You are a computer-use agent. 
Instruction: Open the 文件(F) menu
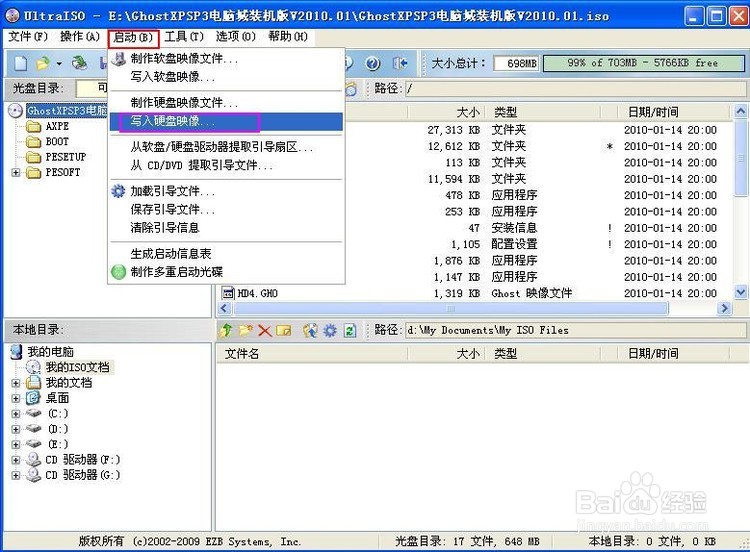click(28, 36)
